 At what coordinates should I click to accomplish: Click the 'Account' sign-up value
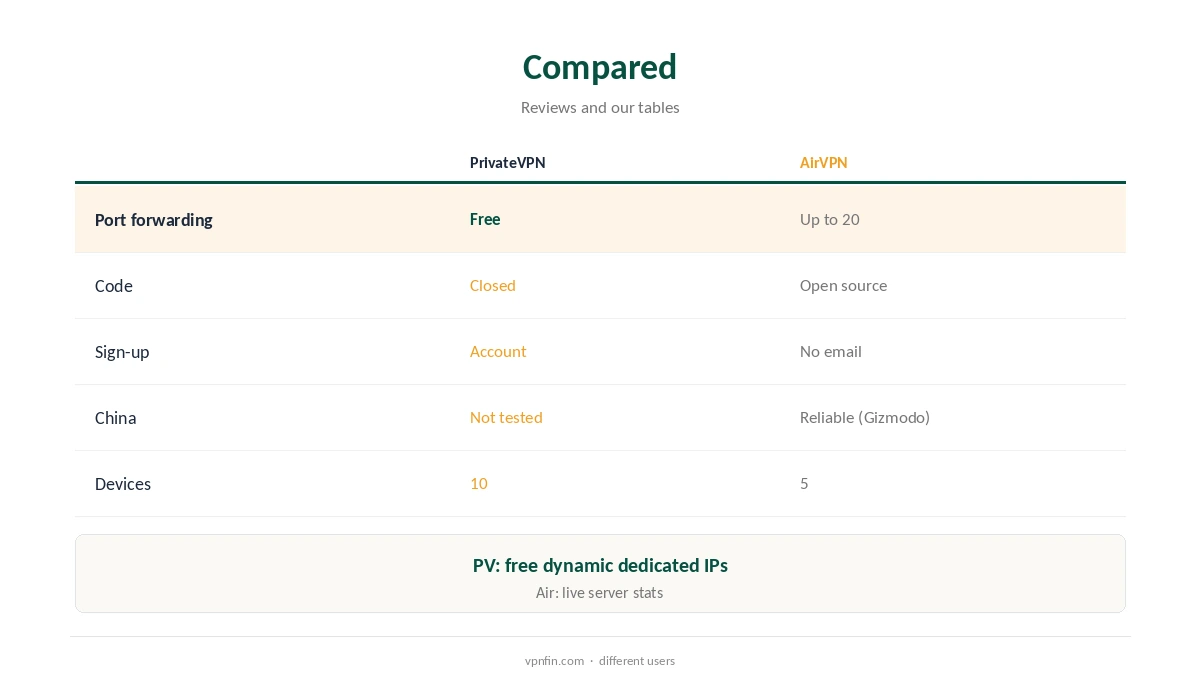(498, 351)
